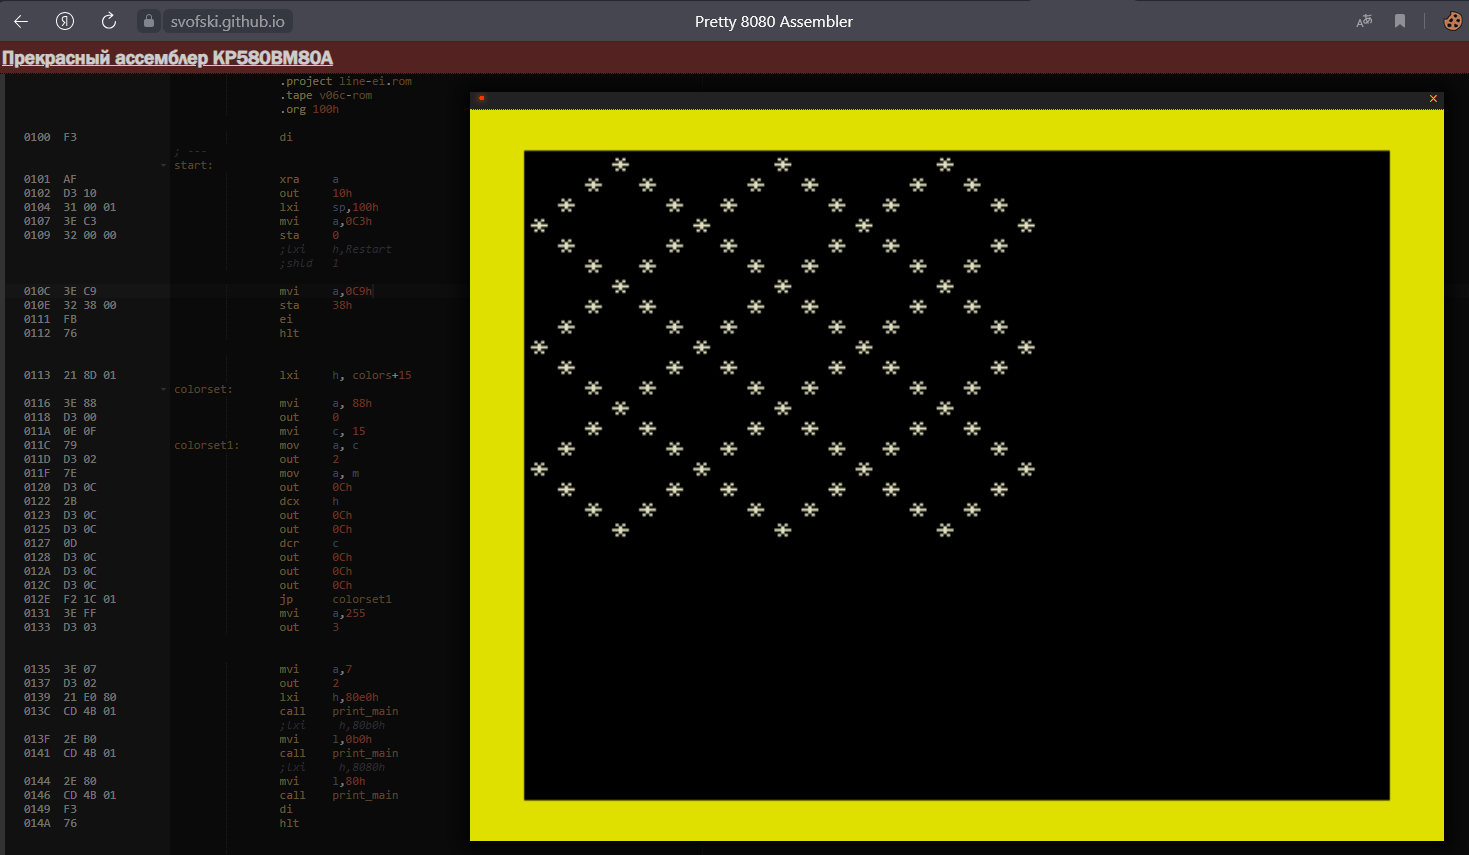Click the colorset1: label in the code
This screenshot has height=855, width=1469.
coord(206,445)
